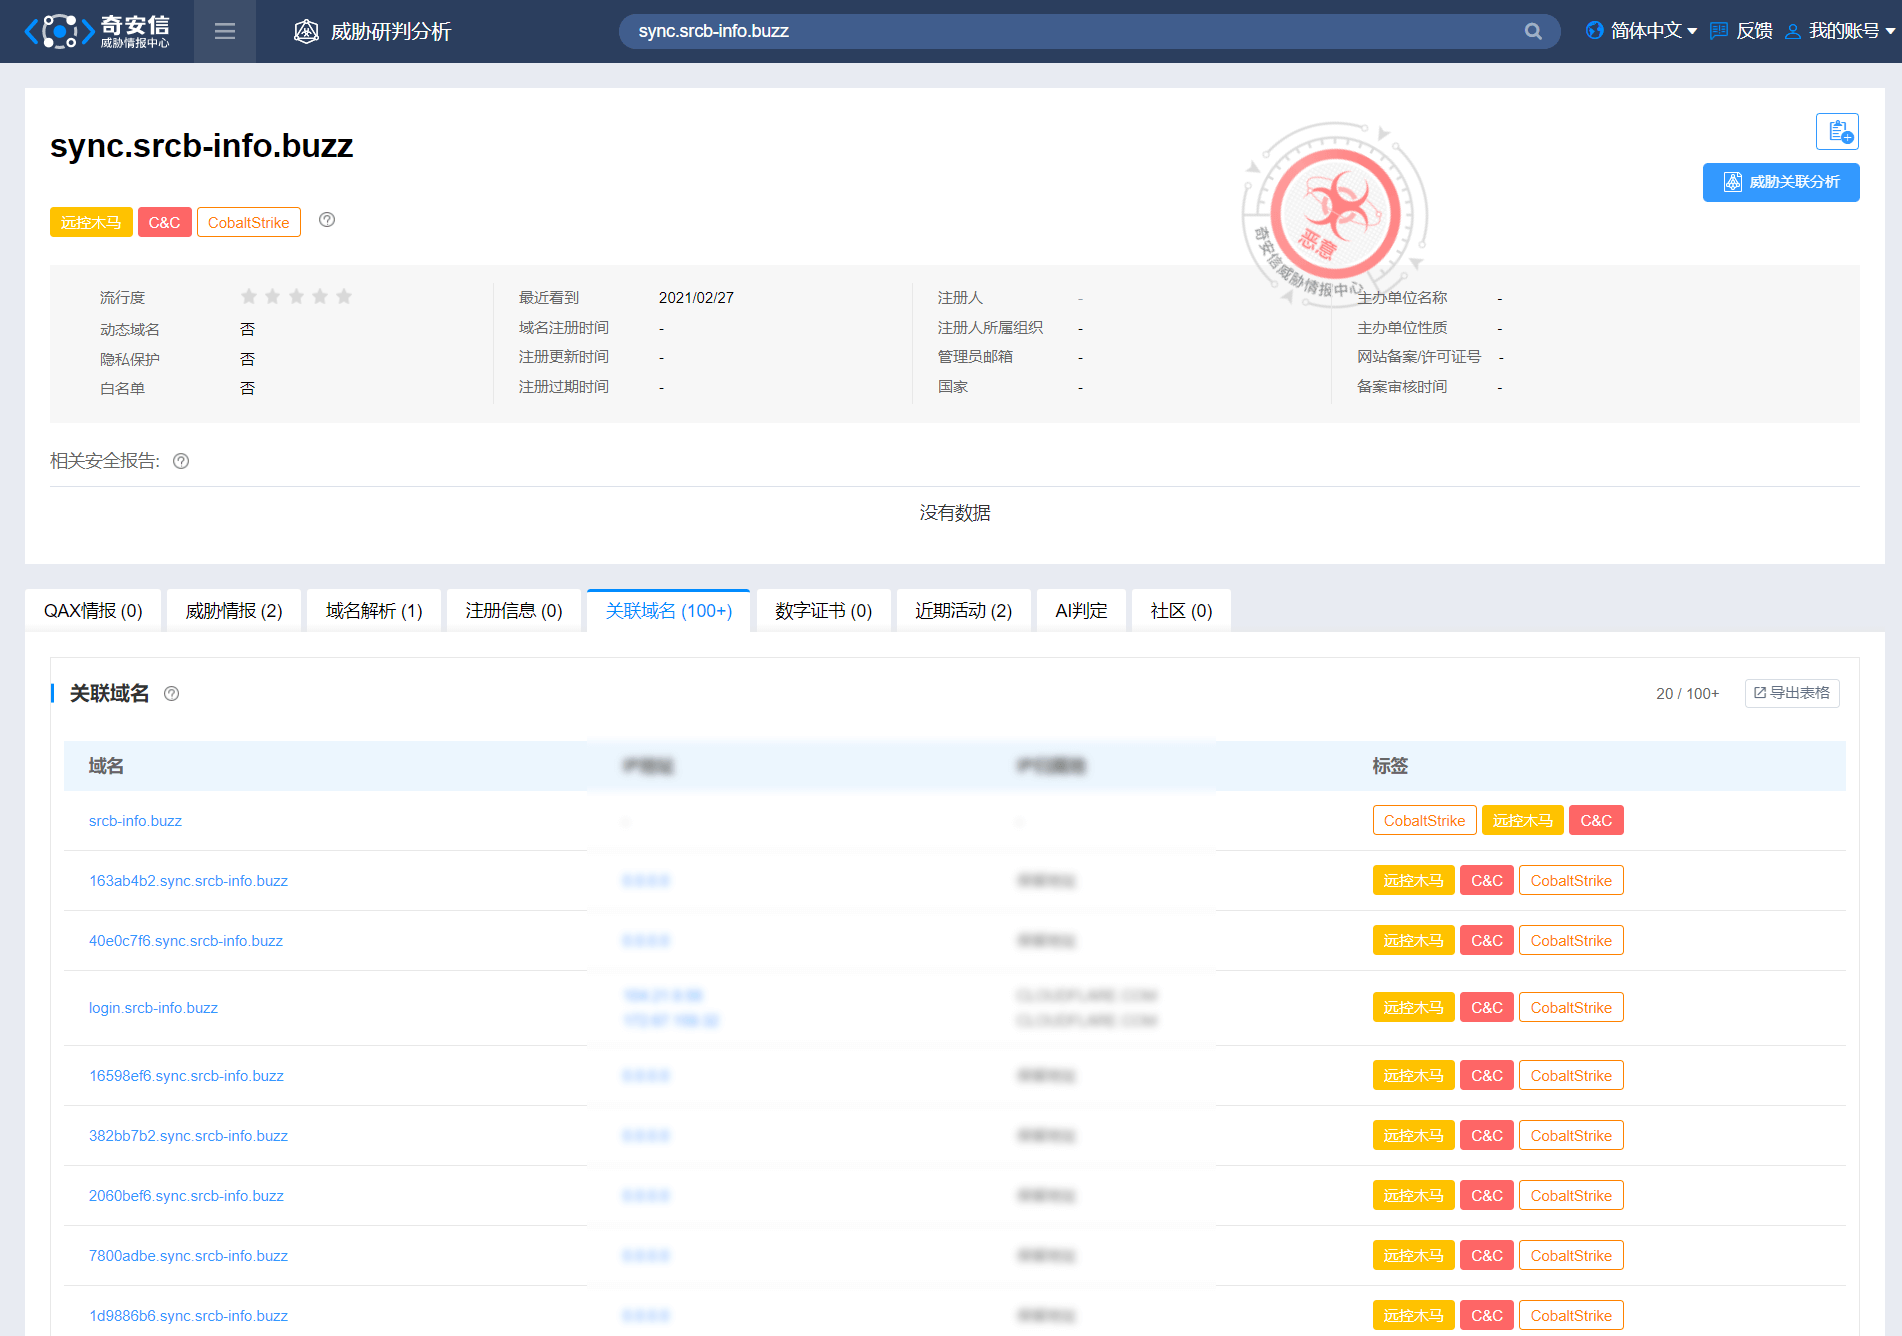Switch to the QAX情报 (0) tab
The image size is (1902, 1336).
tap(93, 611)
